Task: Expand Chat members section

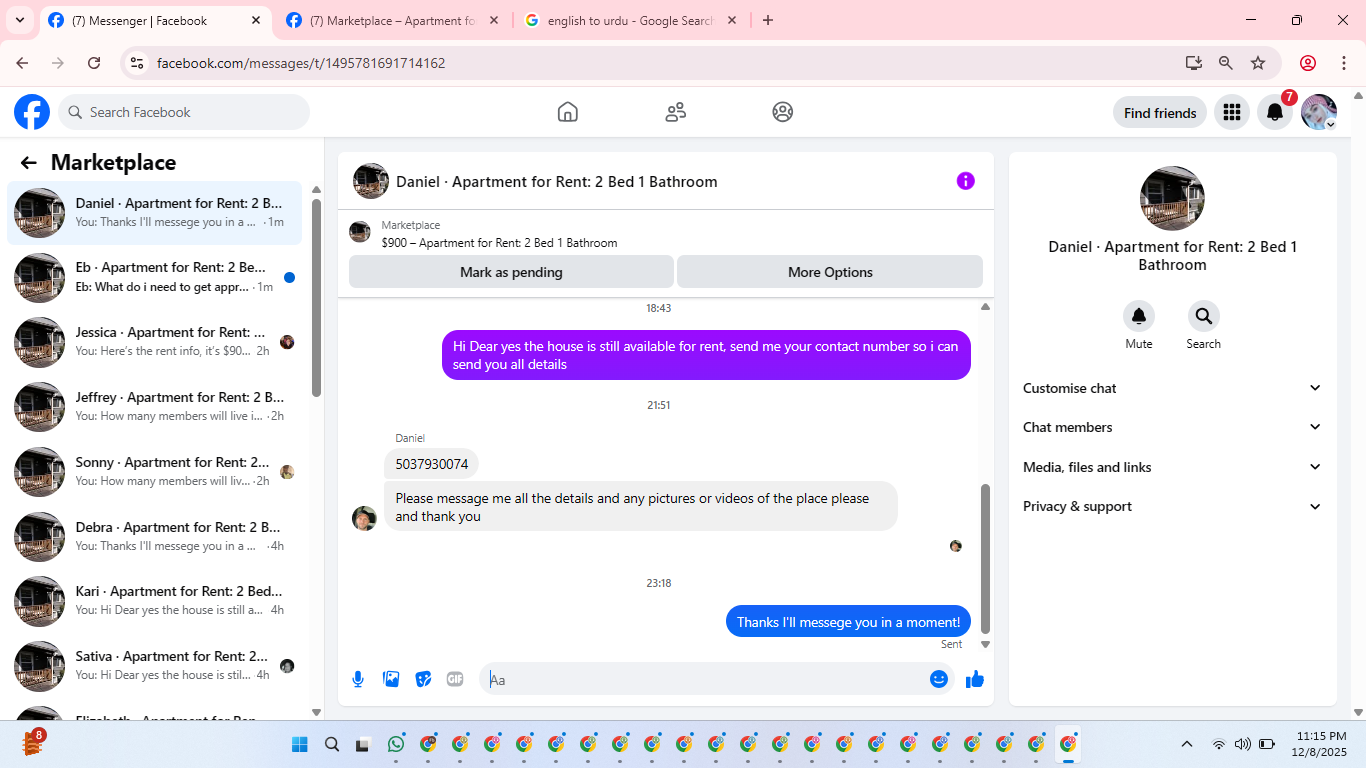Action: 1172,427
